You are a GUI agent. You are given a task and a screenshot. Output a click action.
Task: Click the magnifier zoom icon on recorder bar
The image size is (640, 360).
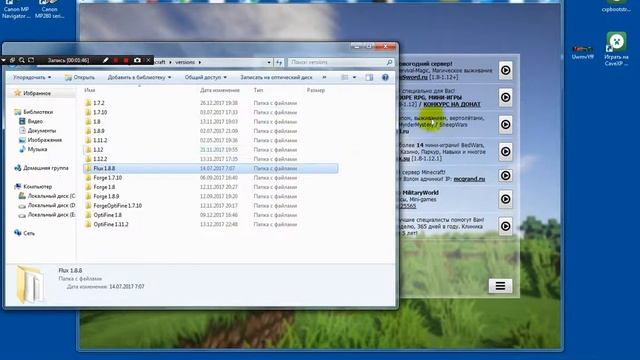pos(22,60)
